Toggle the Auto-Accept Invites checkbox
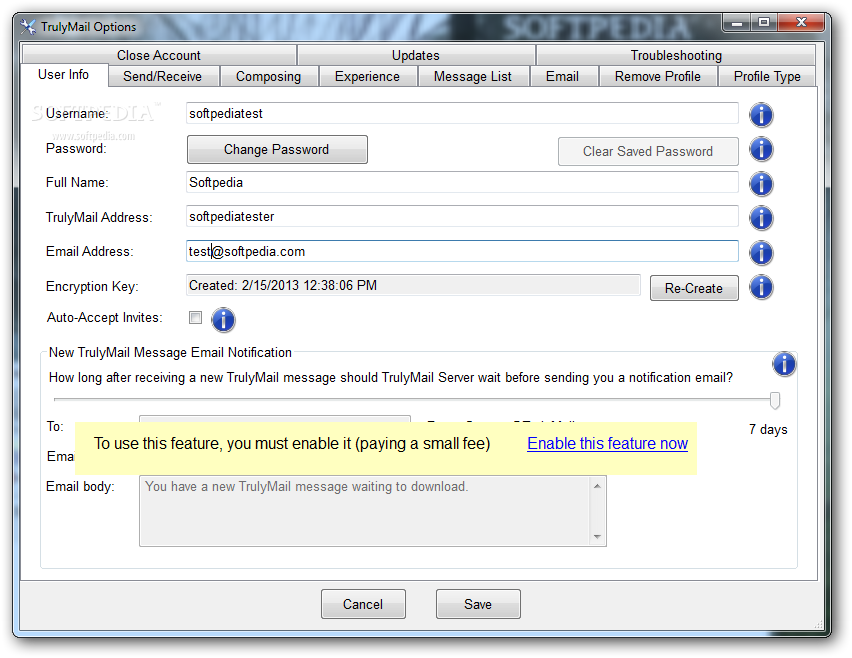852x658 pixels. 195,317
